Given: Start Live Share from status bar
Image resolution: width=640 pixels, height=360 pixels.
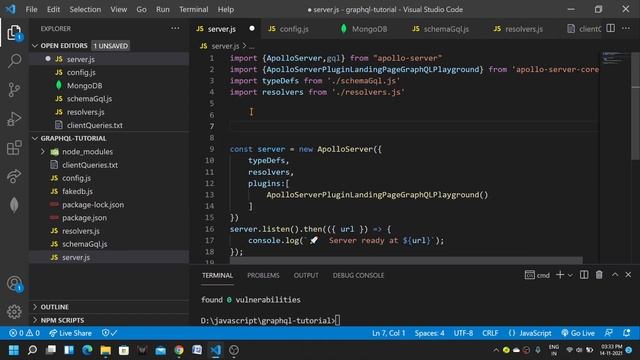Looking at the screenshot, I should click(70, 333).
